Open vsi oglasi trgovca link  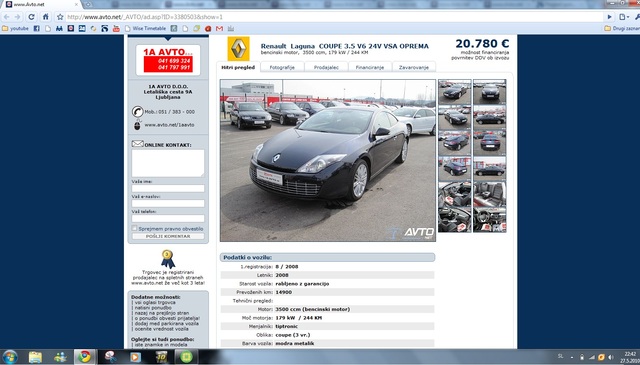(x=155, y=303)
